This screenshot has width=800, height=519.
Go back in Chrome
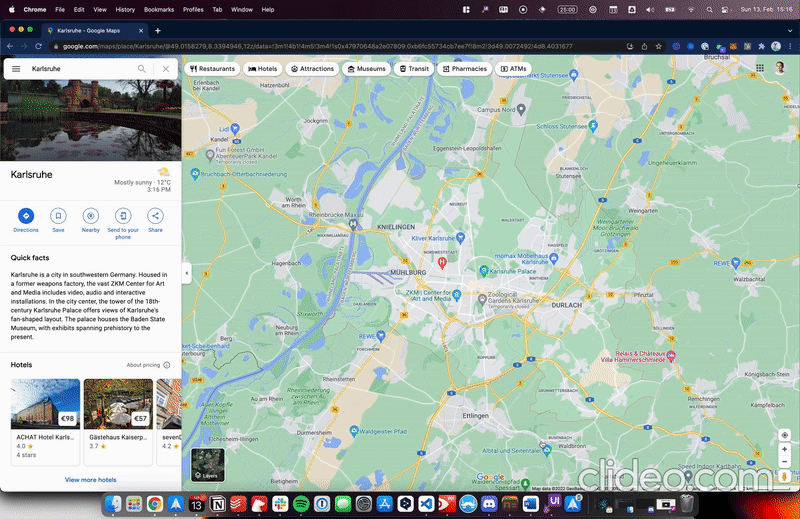click(10, 46)
